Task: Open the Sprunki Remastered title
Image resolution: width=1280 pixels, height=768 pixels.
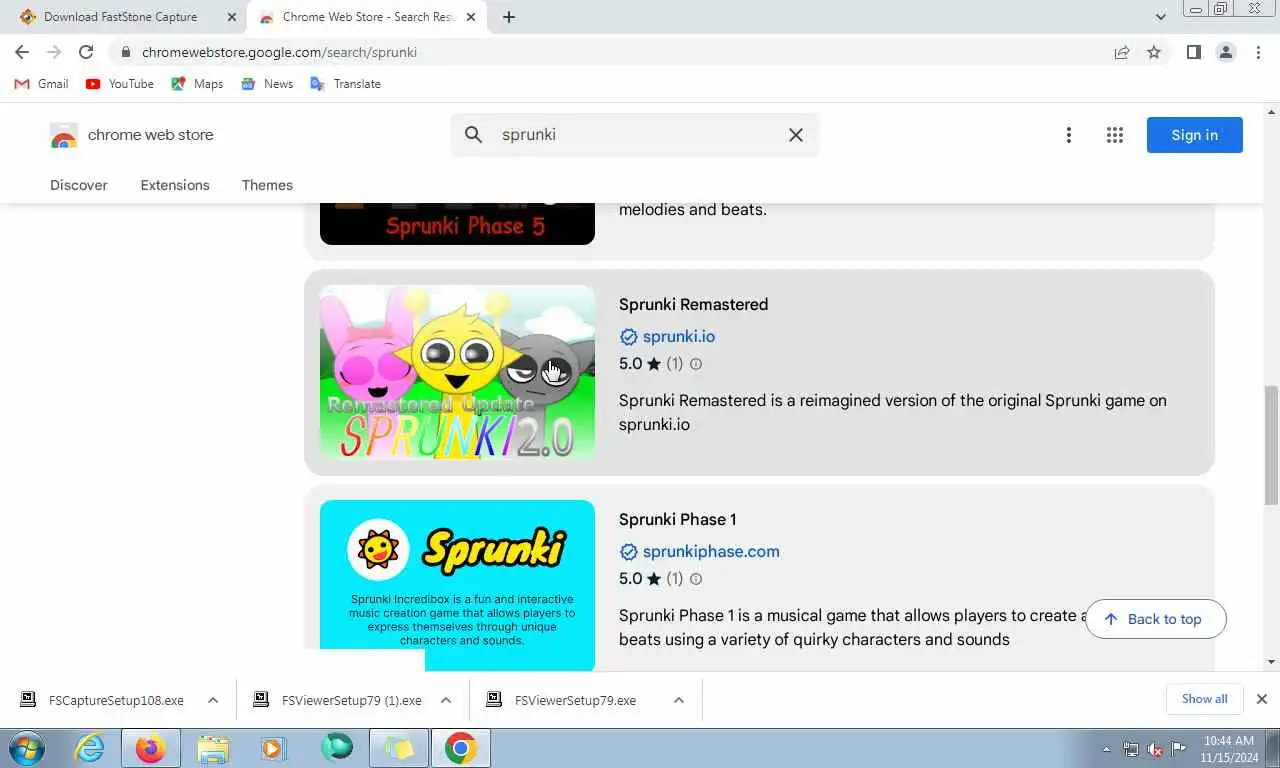Action: (693, 304)
